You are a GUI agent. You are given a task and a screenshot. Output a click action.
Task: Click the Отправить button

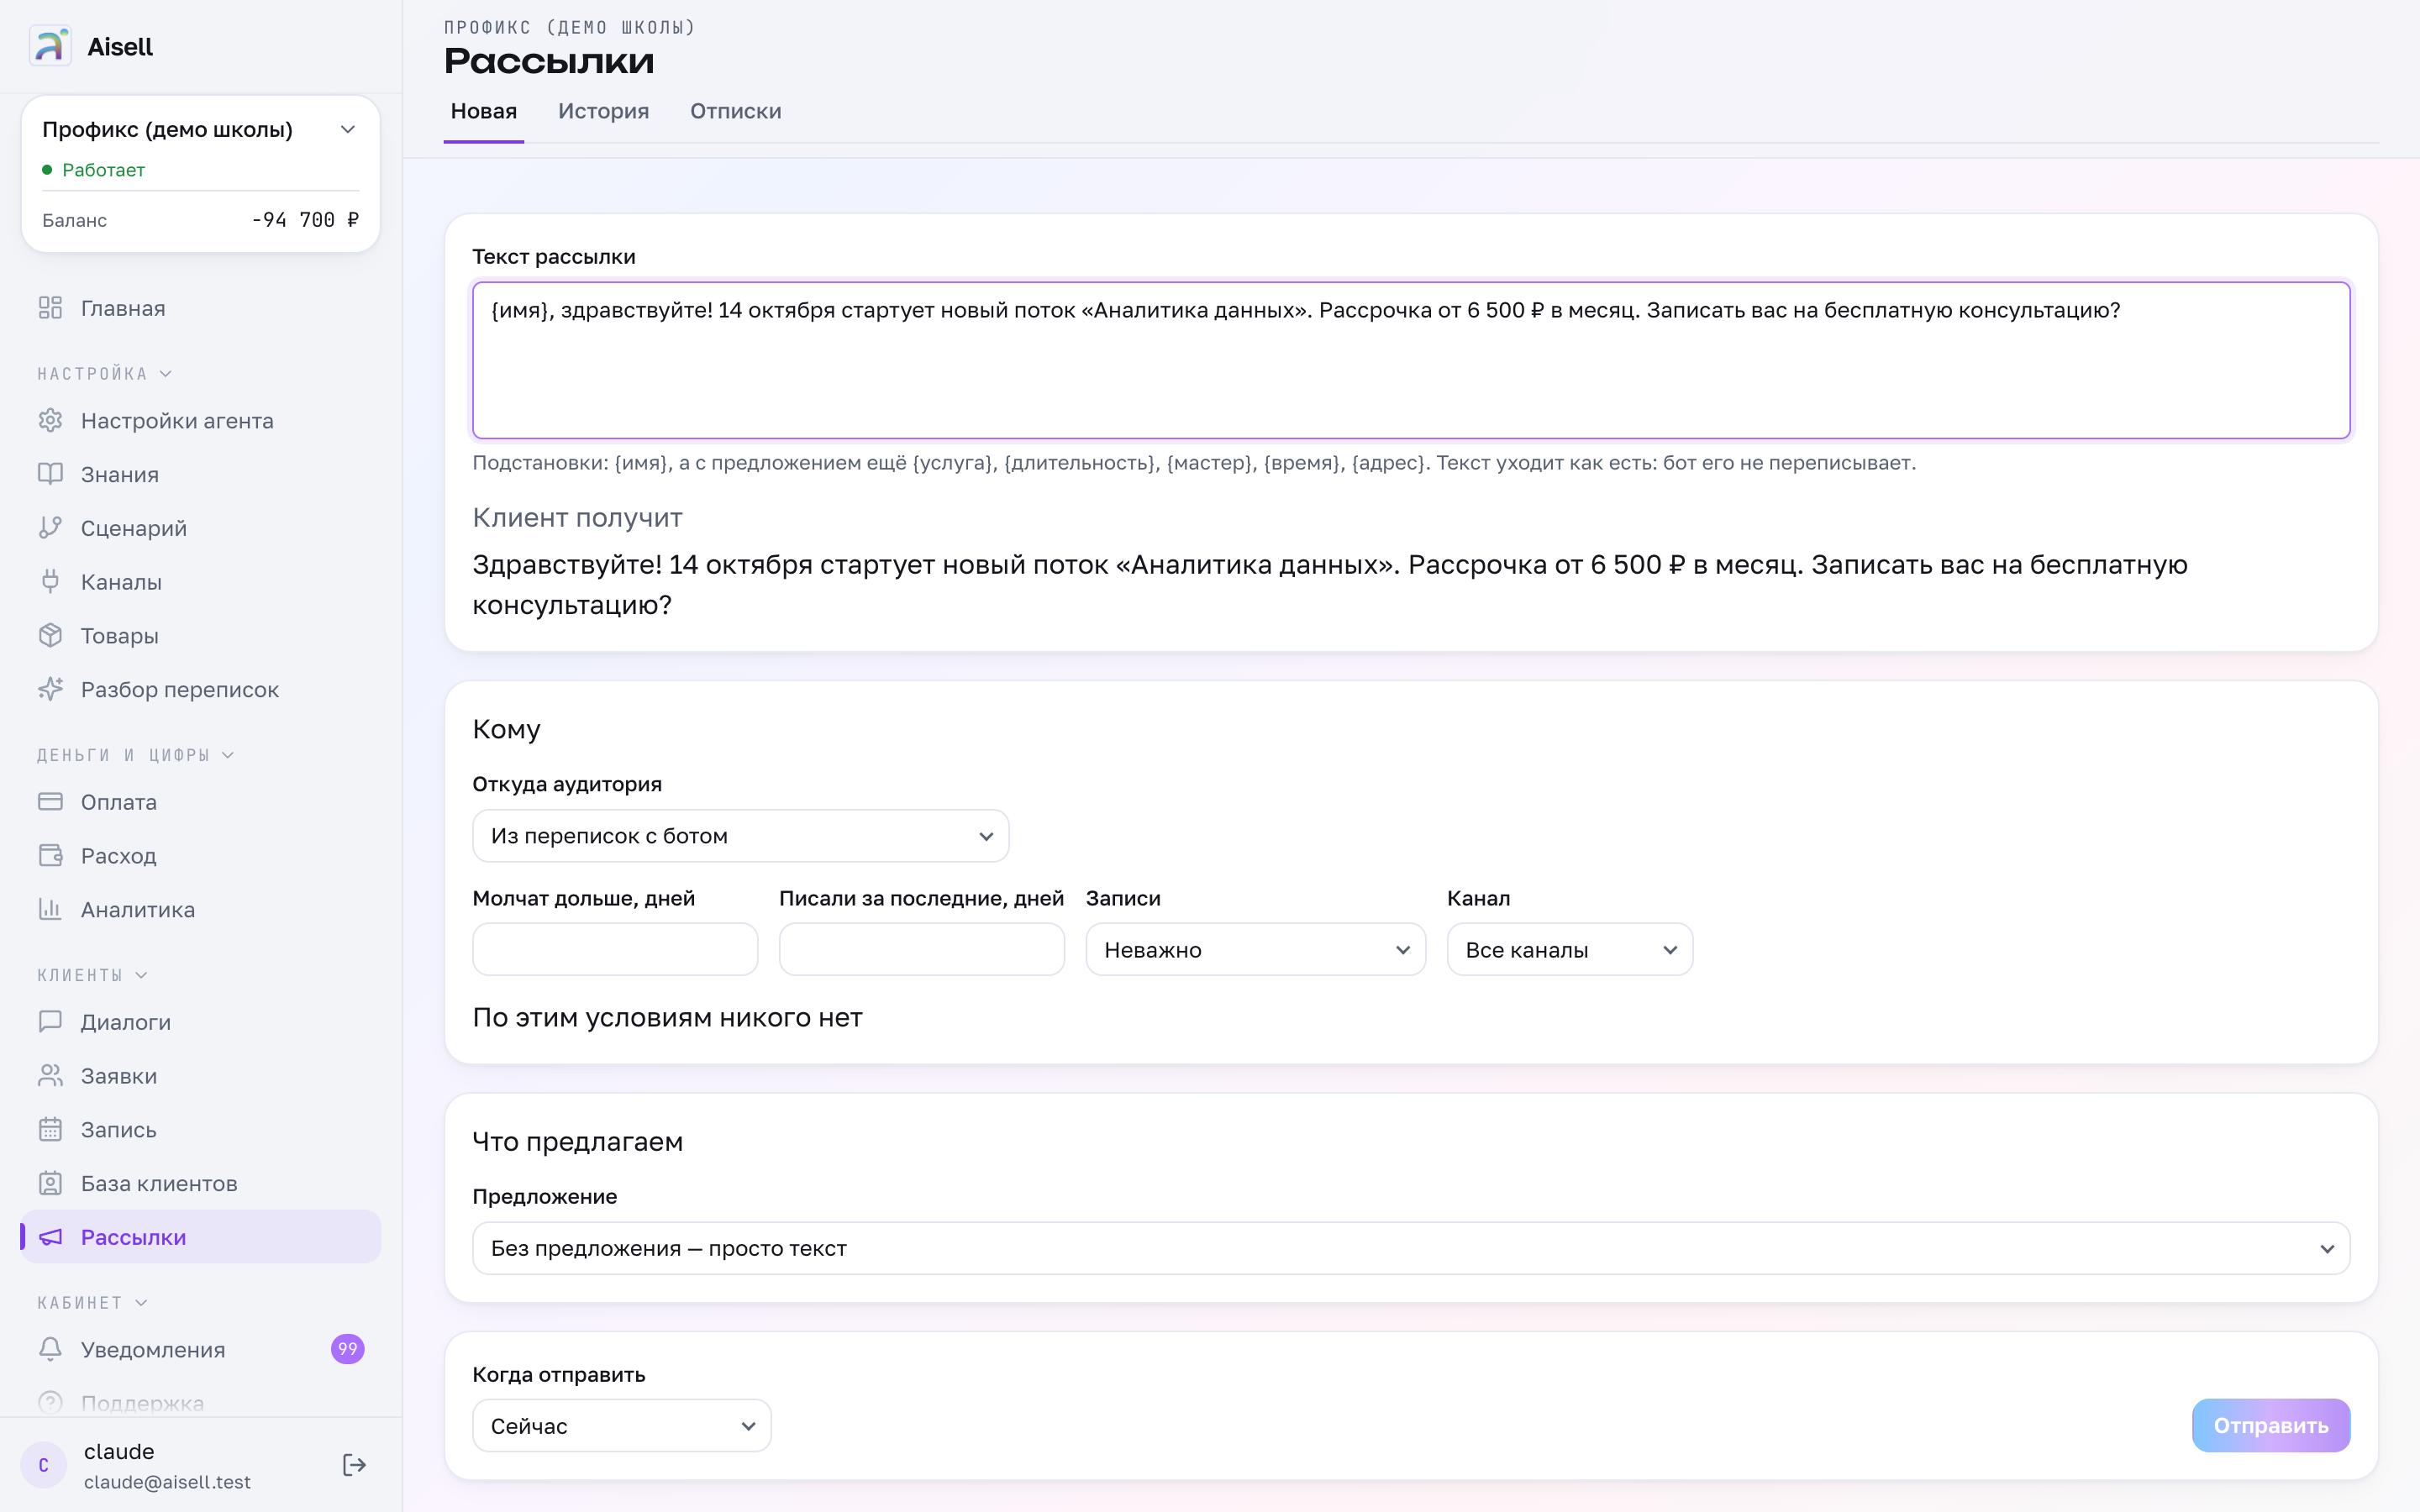click(2270, 1426)
